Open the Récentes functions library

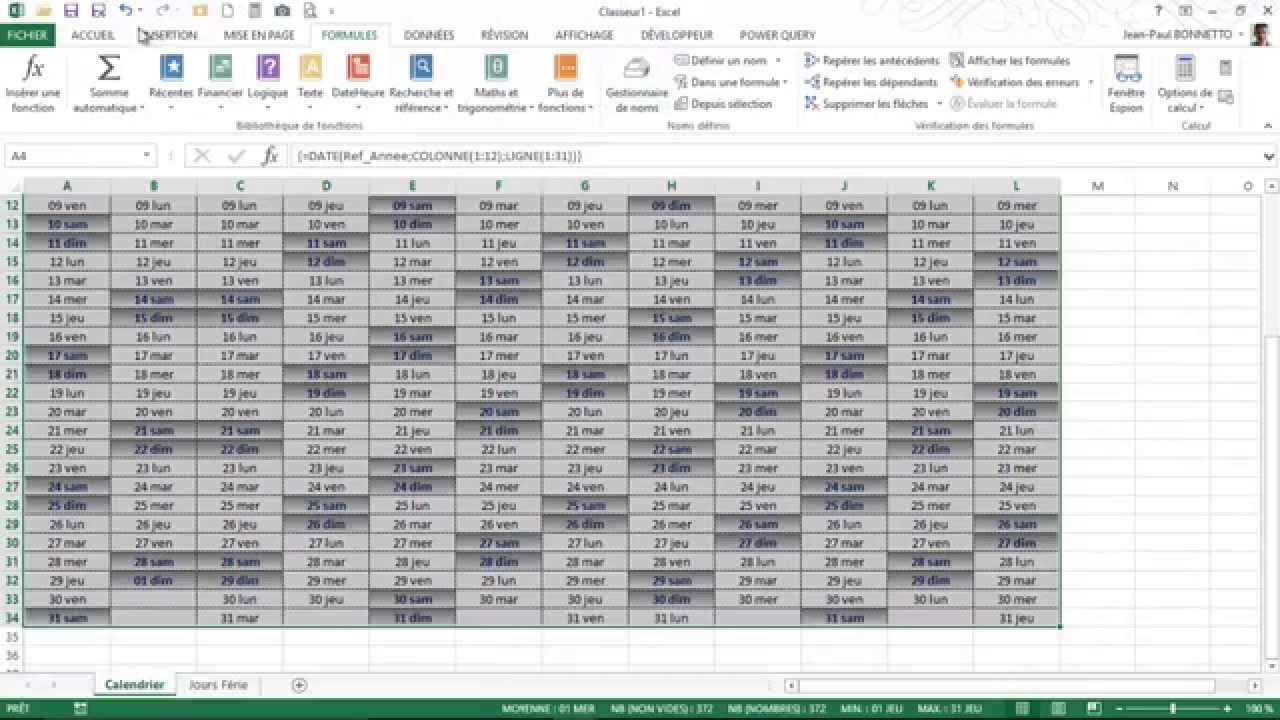point(171,83)
